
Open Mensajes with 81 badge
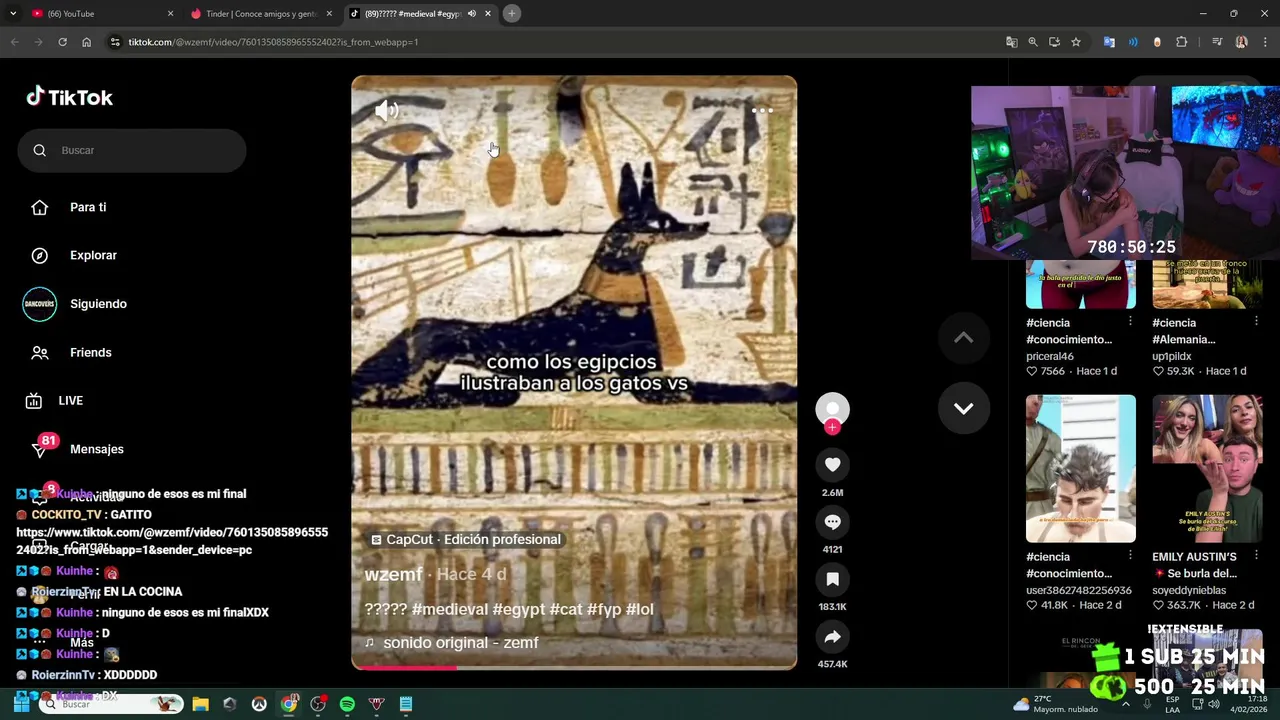click(96, 449)
